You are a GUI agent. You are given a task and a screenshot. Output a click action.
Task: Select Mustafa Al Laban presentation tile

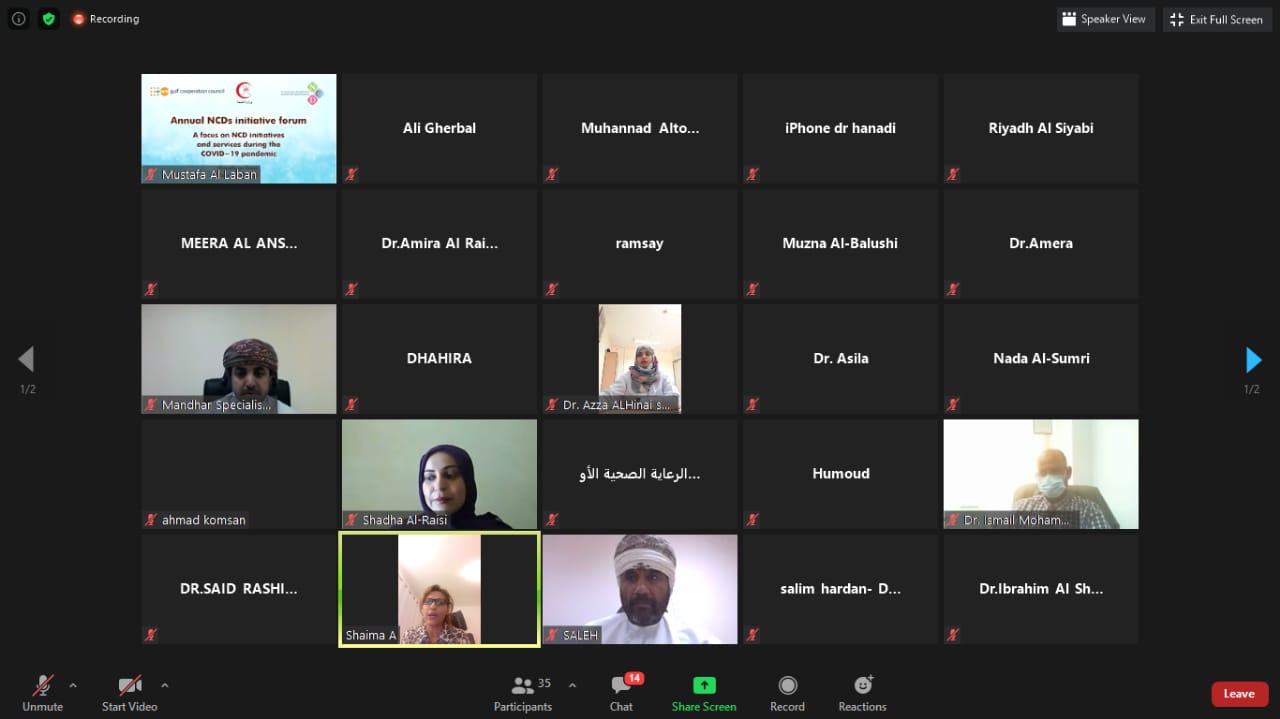pyautogui.click(x=239, y=128)
